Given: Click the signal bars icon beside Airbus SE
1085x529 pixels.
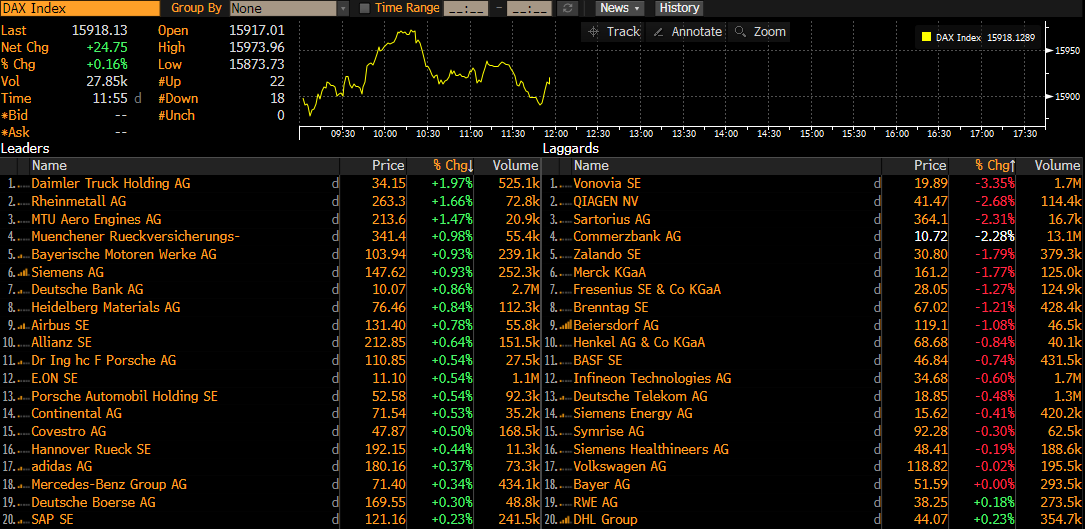Looking at the screenshot, I should pyautogui.click(x=22, y=325).
